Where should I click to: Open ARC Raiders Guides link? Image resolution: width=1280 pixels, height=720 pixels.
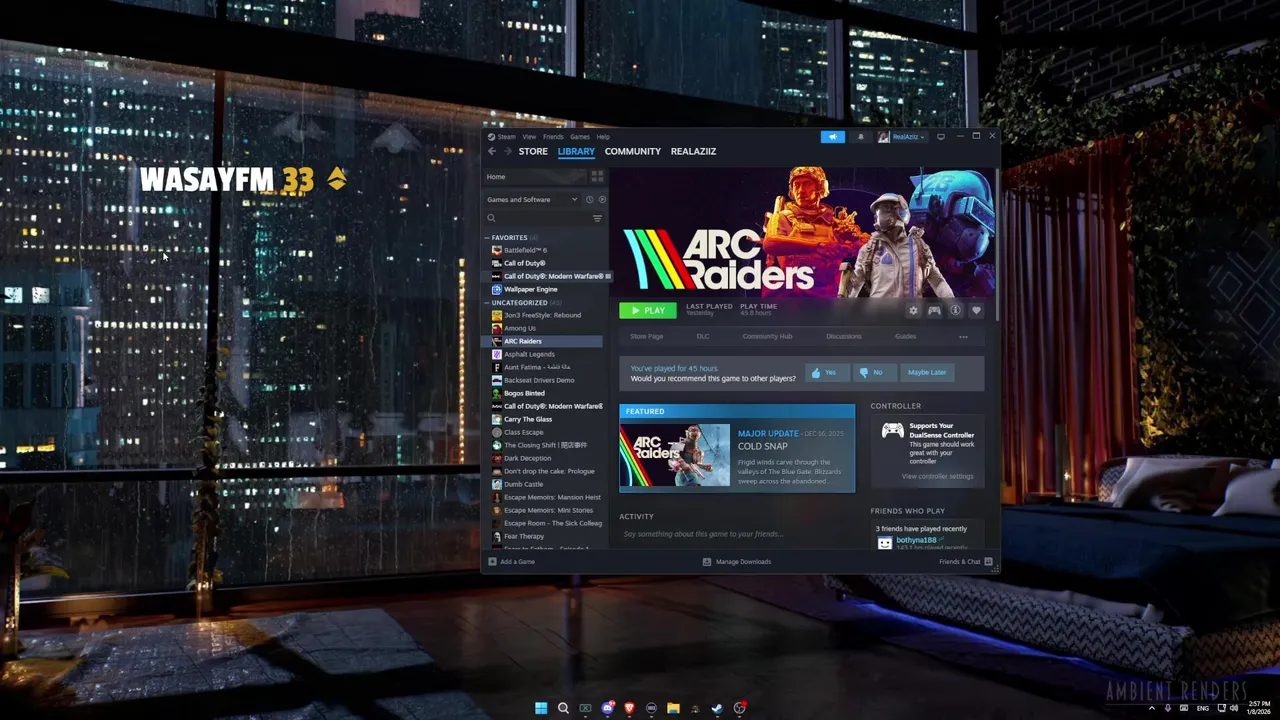905,336
